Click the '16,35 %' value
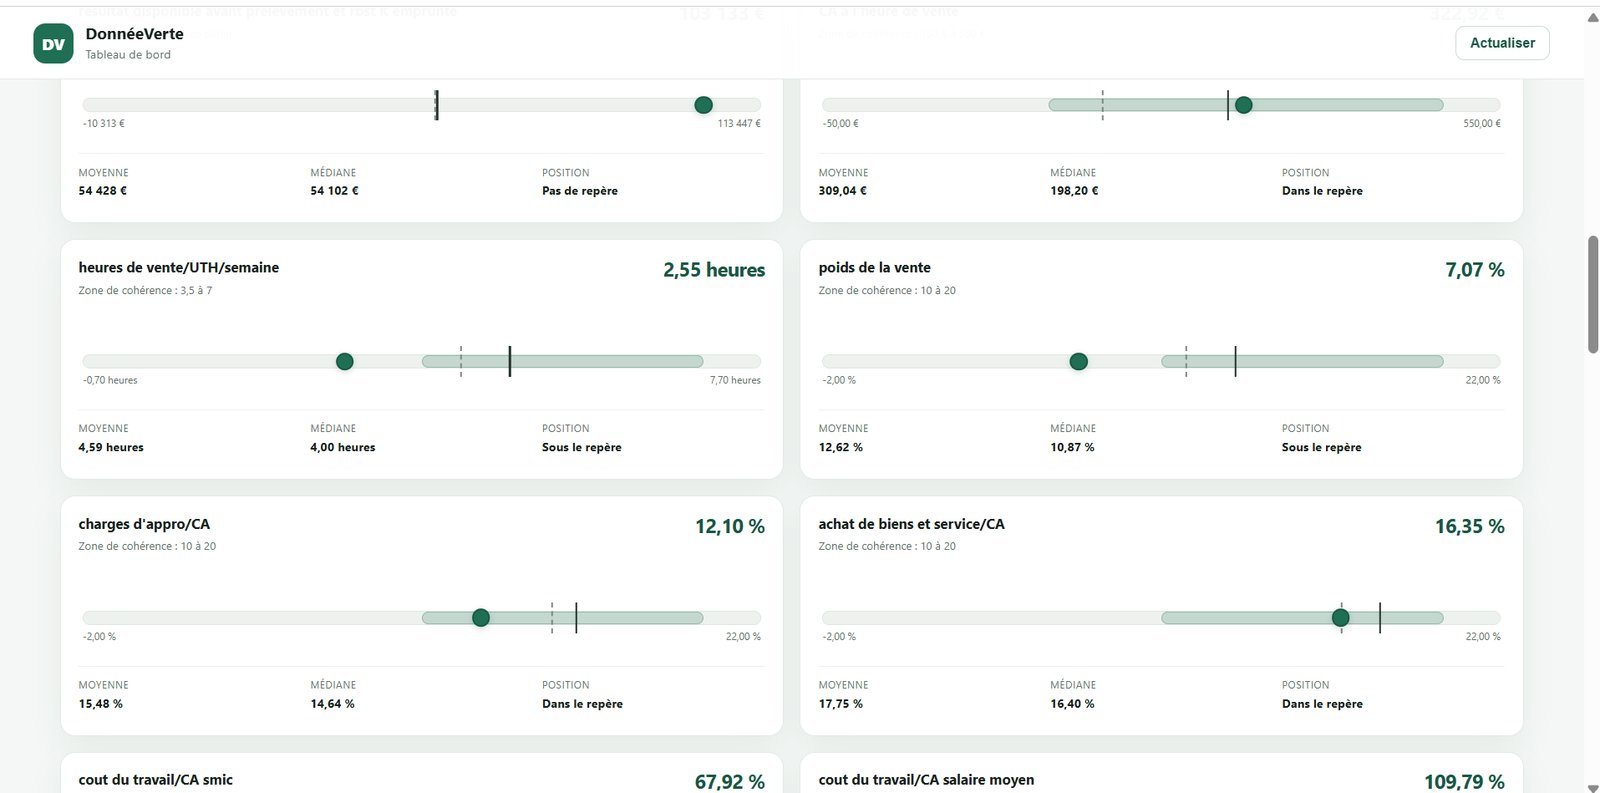1600x793 pixels. [1469, 526]
